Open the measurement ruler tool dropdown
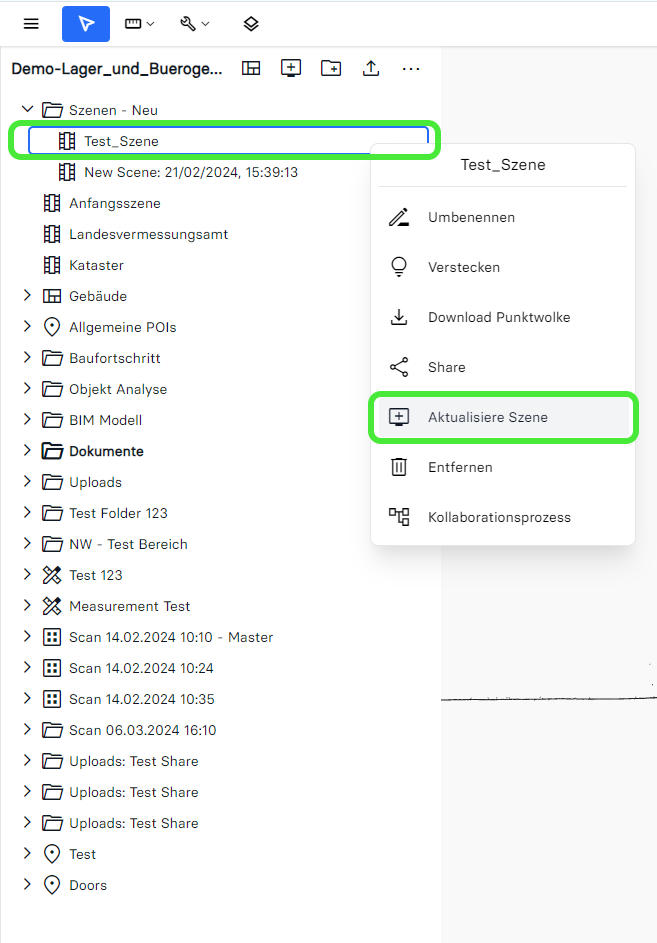This screenshot has width=657, height=943. [139, 24]
